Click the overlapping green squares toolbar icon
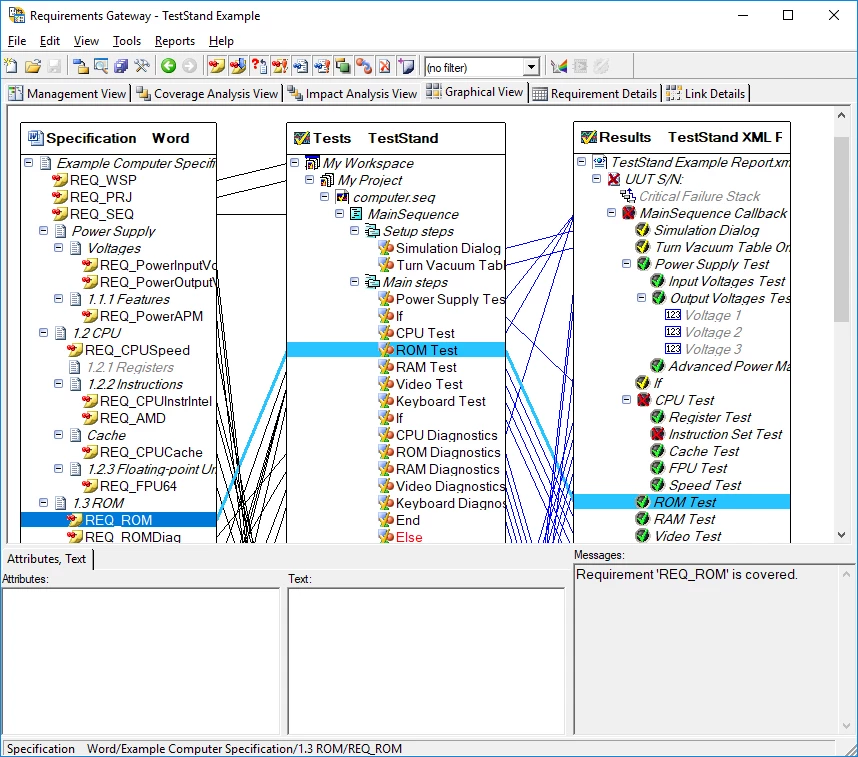858x757 pixels. [343, 66]
